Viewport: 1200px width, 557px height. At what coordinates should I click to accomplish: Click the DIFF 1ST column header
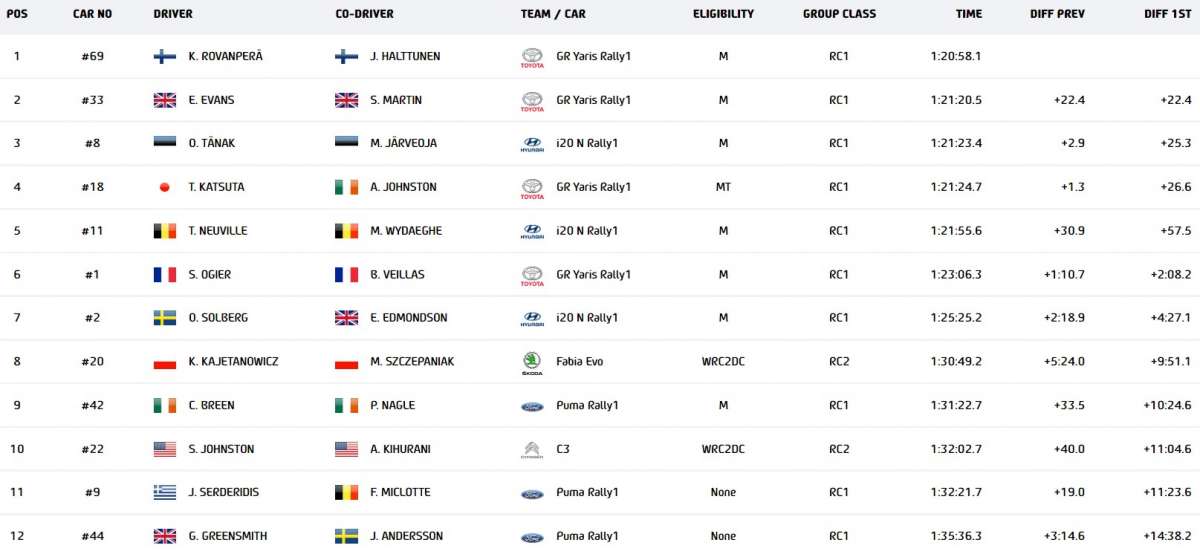click(x=1167, y=14)
